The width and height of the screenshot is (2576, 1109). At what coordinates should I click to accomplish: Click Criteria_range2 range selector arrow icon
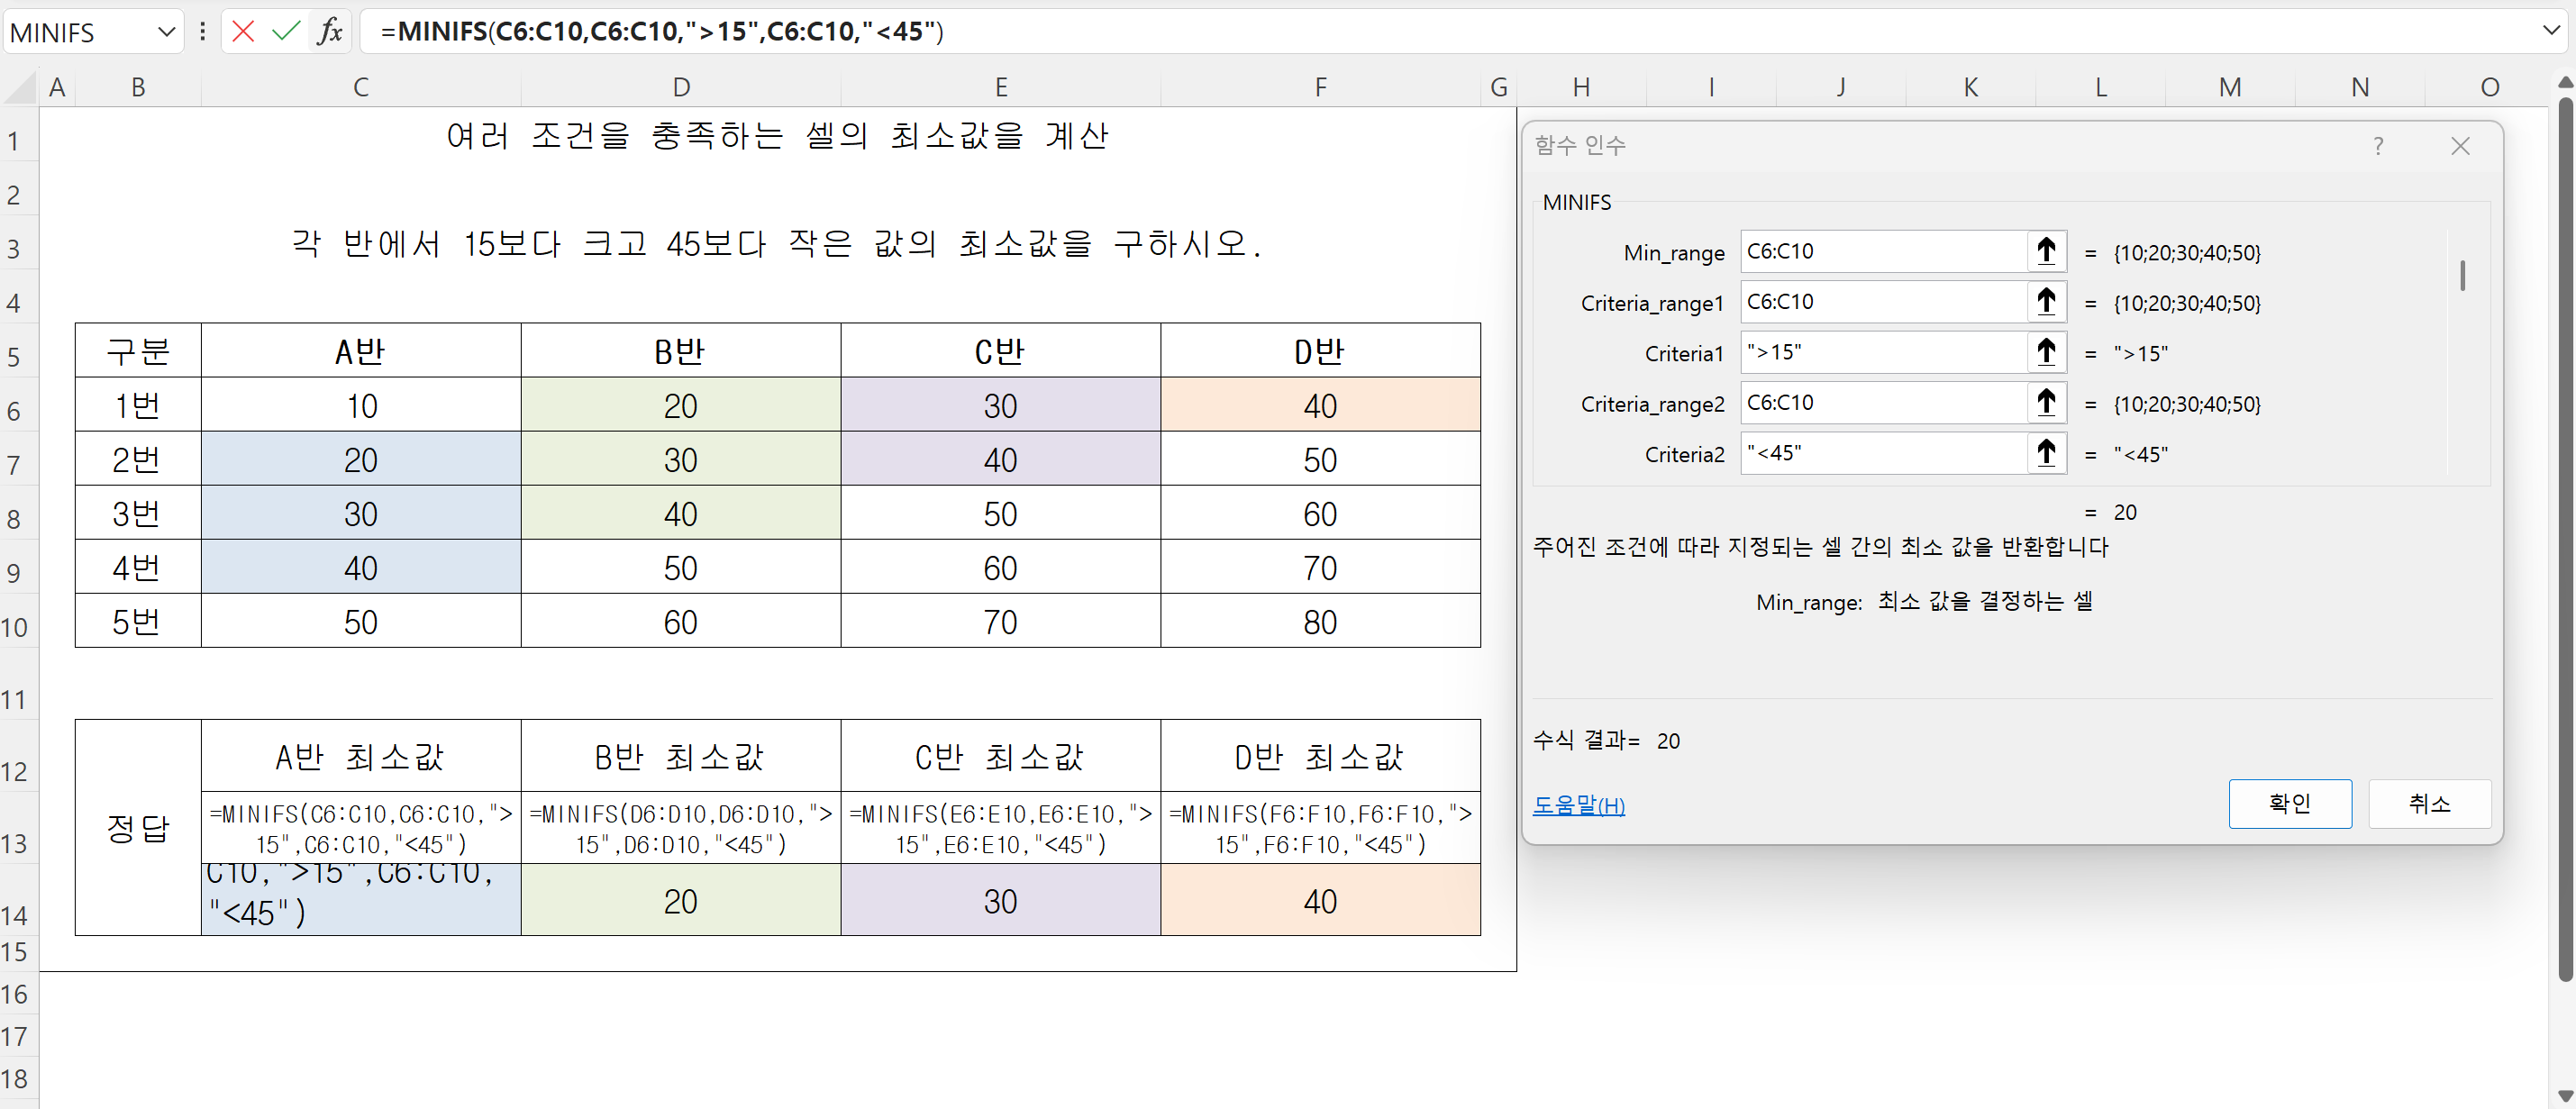[x=2046, y=403]
